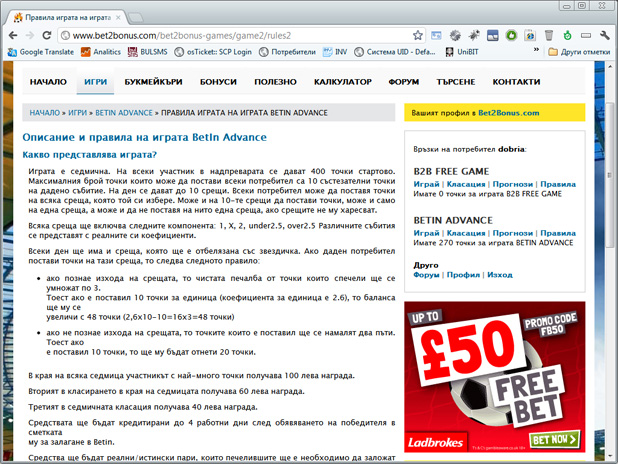Image resolution: width=618 pixels, height=464 pixels.
Task: Open the Система UID bookmark
Action: (x=395, y=52)
